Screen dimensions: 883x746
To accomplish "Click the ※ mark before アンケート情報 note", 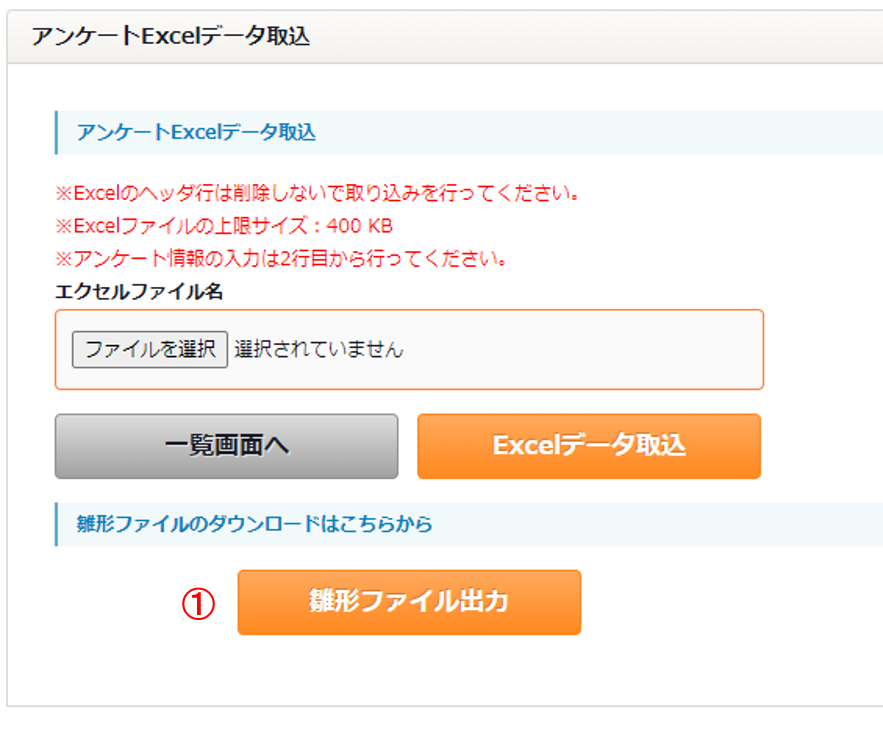I will tap(64, 258).
